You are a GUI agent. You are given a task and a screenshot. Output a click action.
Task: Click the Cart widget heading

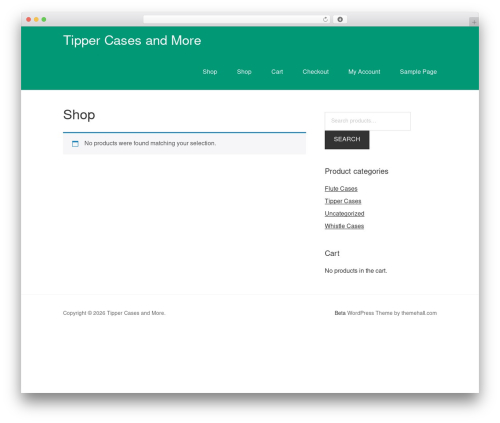click(332, 253)
